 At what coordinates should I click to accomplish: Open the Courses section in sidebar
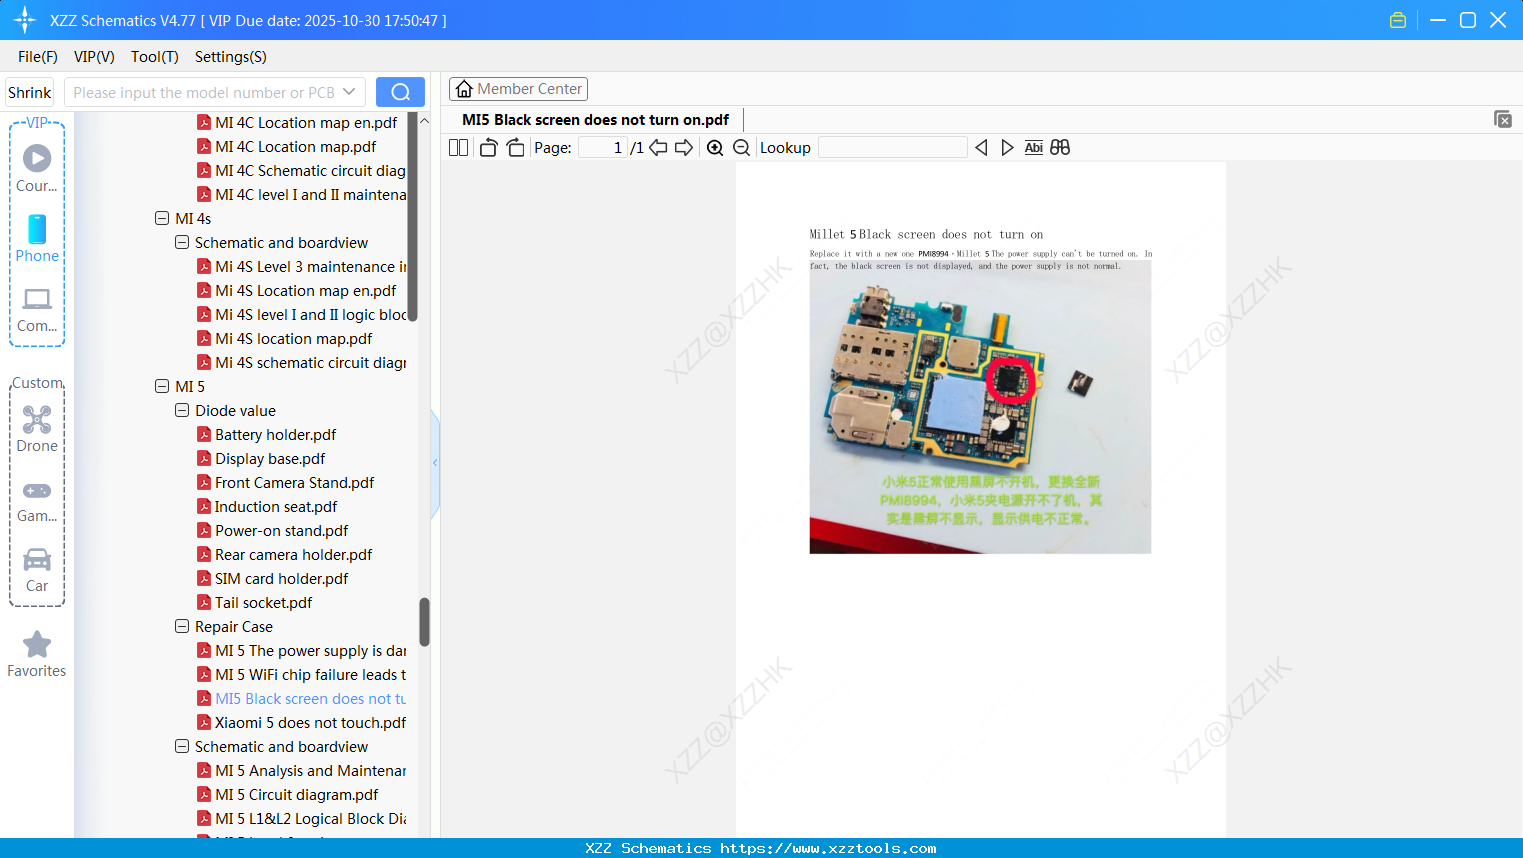tap(37, 168)
